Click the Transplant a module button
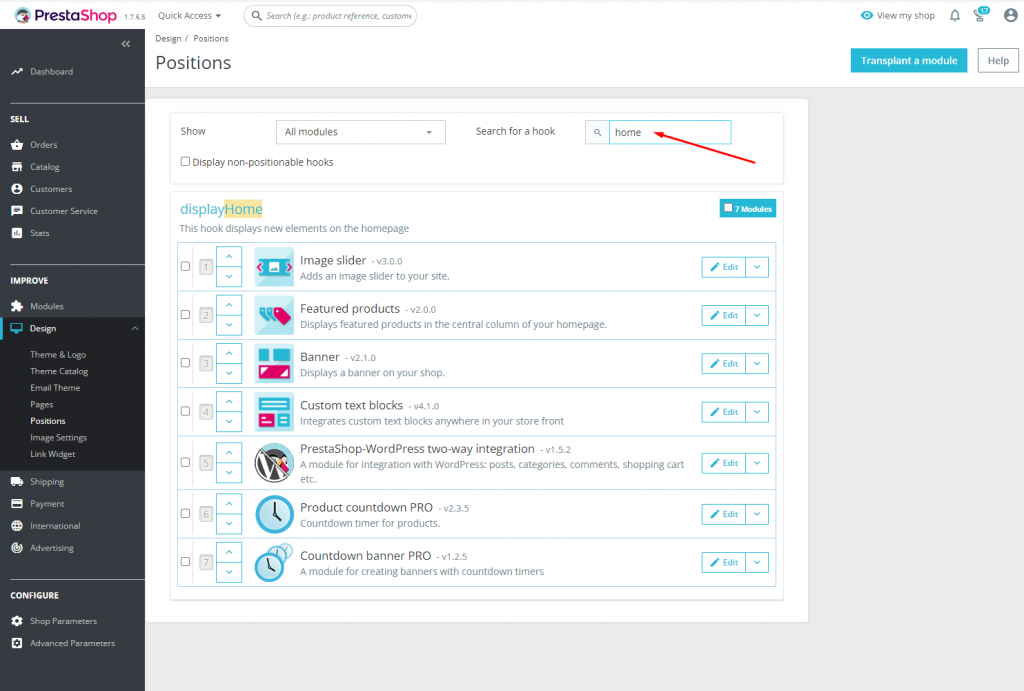This screenshot has height=691, width=1024. coord(908,60)
